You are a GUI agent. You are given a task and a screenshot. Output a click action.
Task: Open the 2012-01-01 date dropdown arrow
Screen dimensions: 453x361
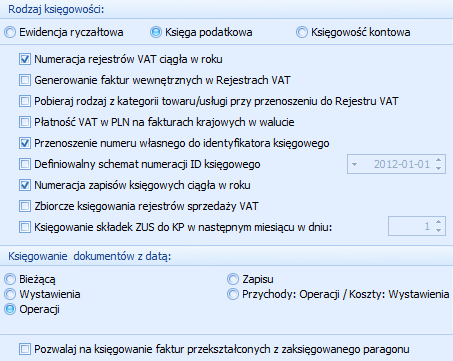354,164
